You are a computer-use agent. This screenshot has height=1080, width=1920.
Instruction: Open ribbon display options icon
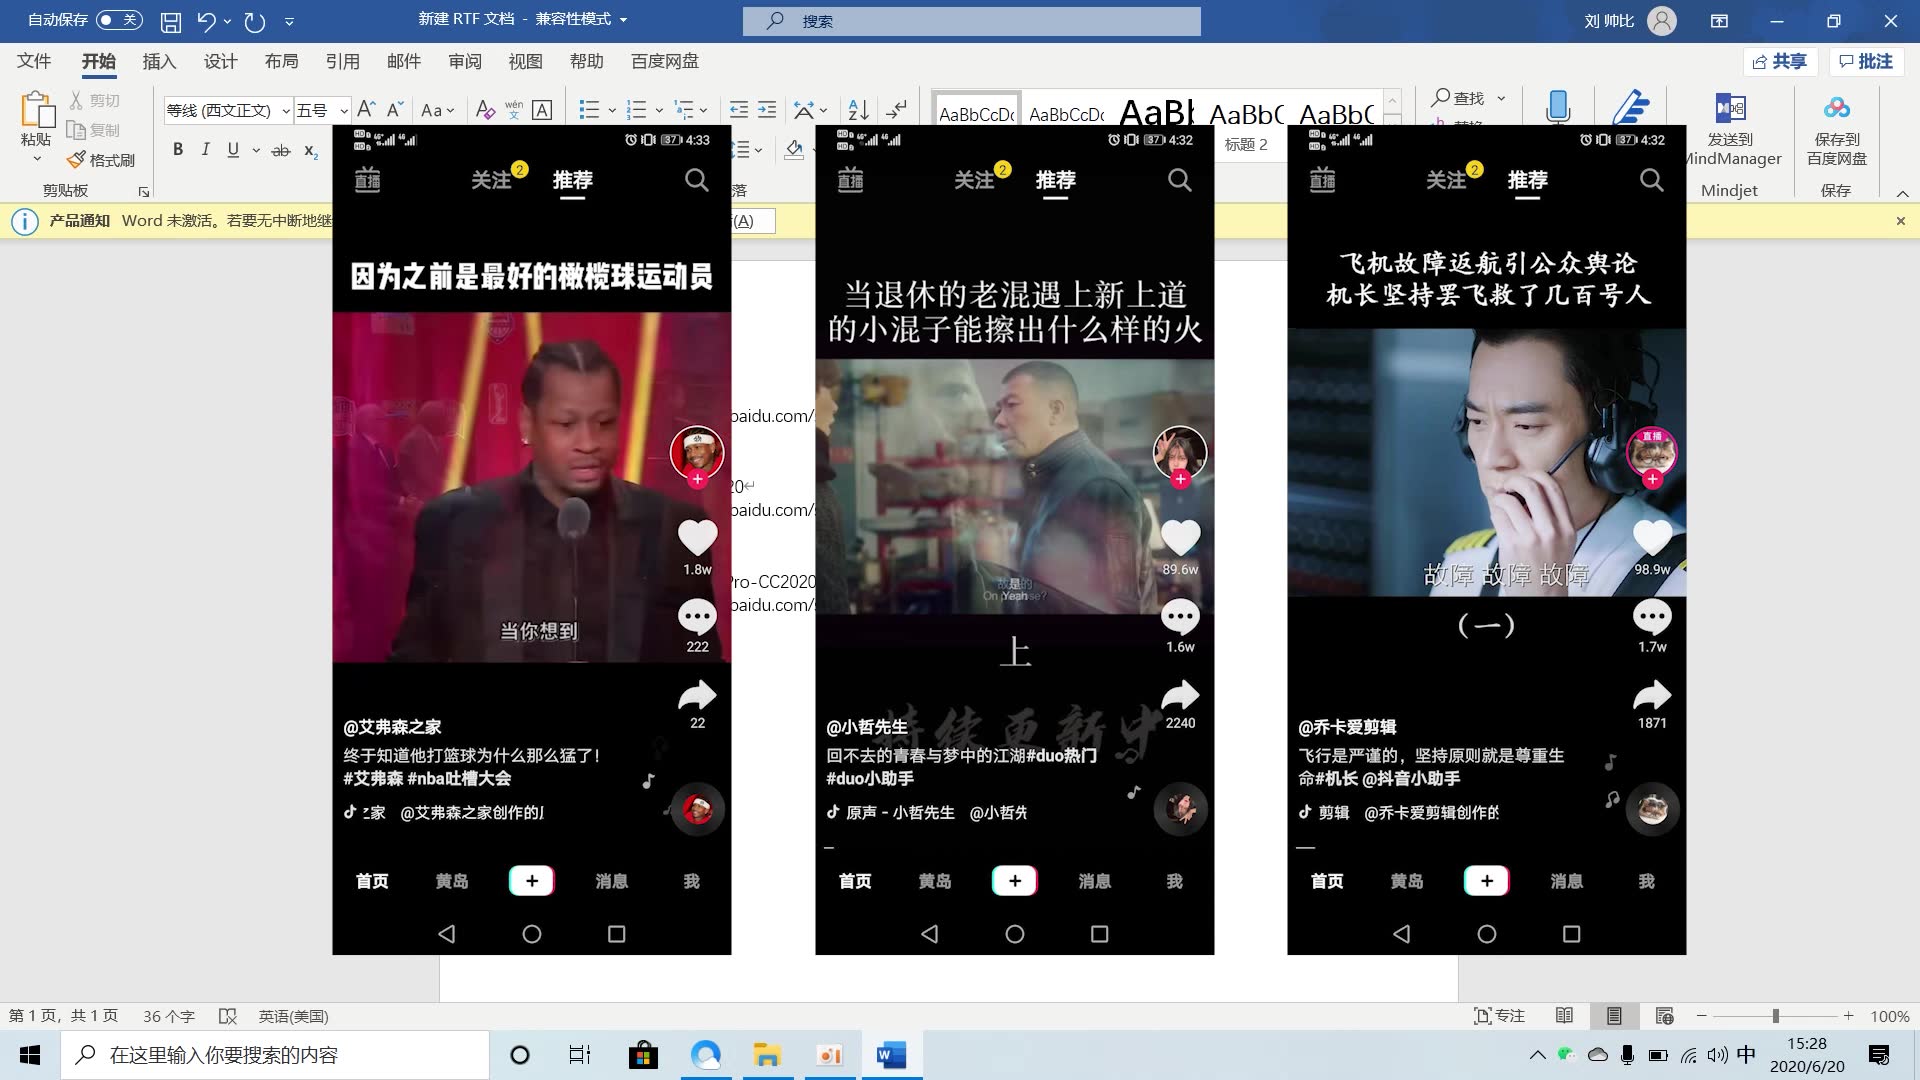tap(1719, 21)
